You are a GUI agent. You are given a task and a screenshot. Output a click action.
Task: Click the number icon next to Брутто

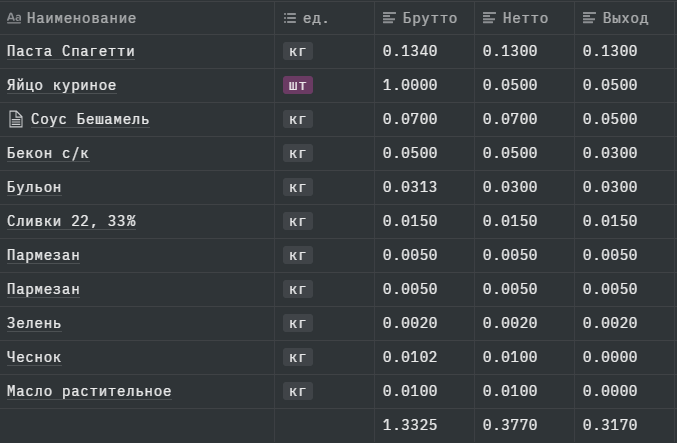point(390,18)
